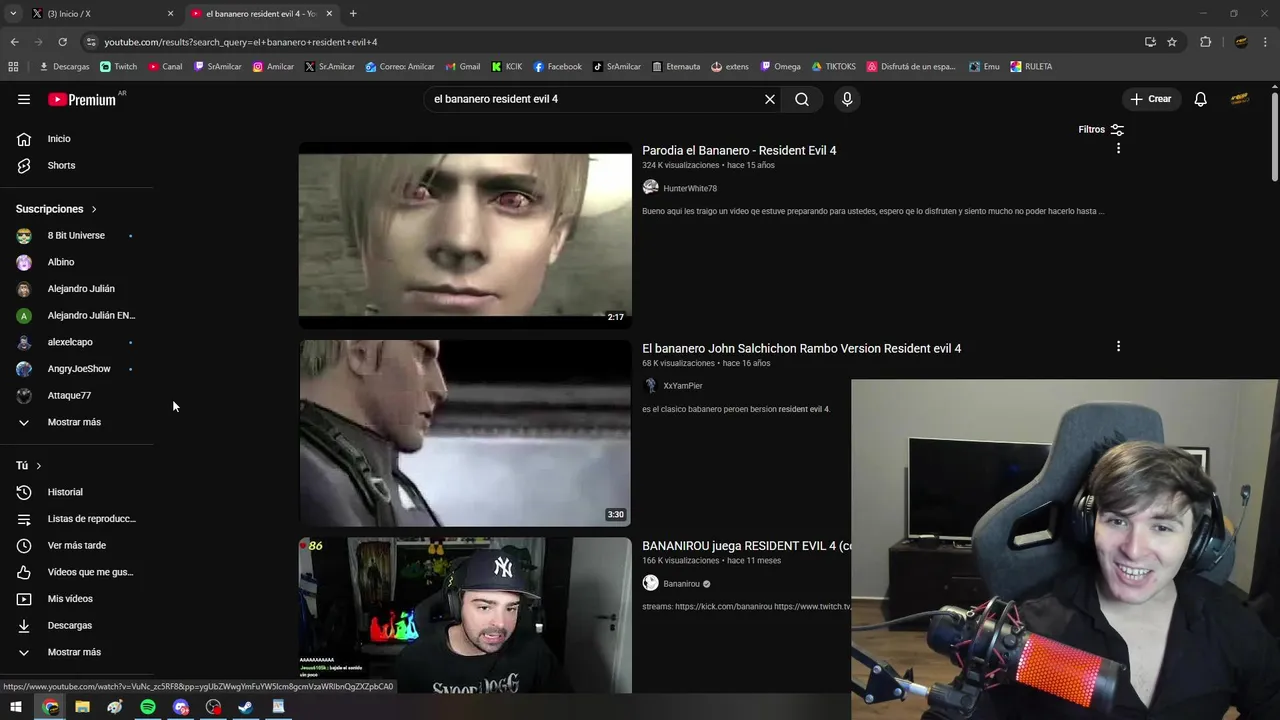The image size is (1280, 720).
Task: Play the Parodia el Bananero thumbnail
Action: click(465, 235)
